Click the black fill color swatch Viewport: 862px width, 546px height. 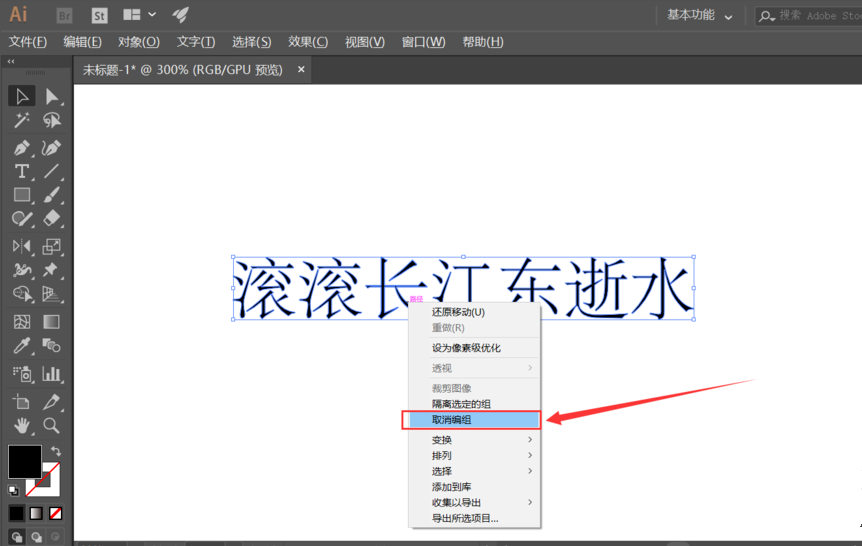(x=24, y=461)
